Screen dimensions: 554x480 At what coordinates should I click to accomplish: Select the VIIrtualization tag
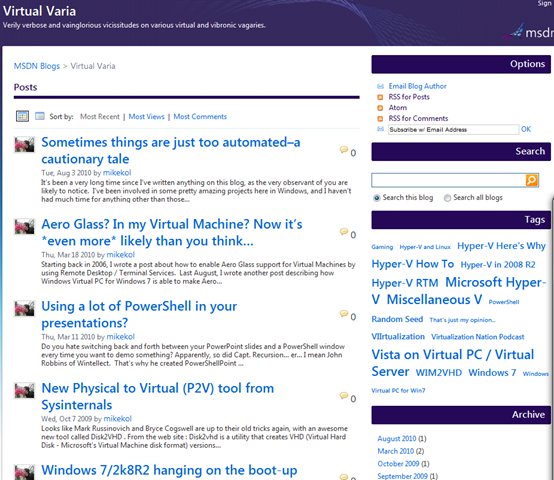398,337
